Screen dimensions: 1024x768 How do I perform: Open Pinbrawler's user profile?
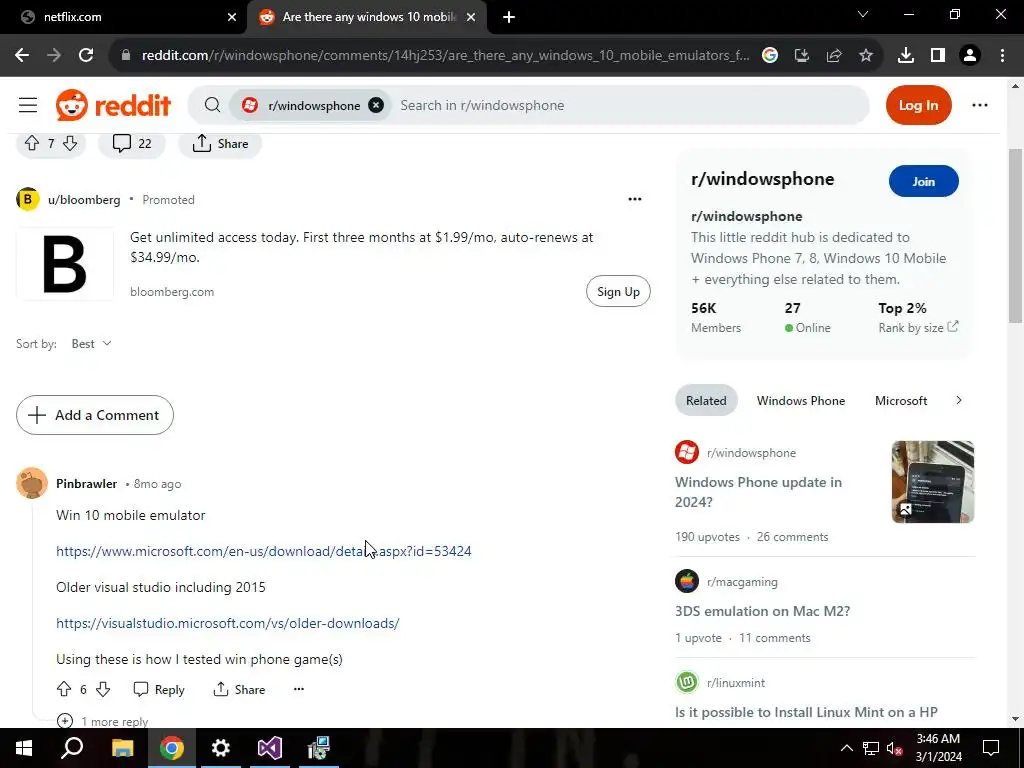pyautogui.click(x=86, y=483)
